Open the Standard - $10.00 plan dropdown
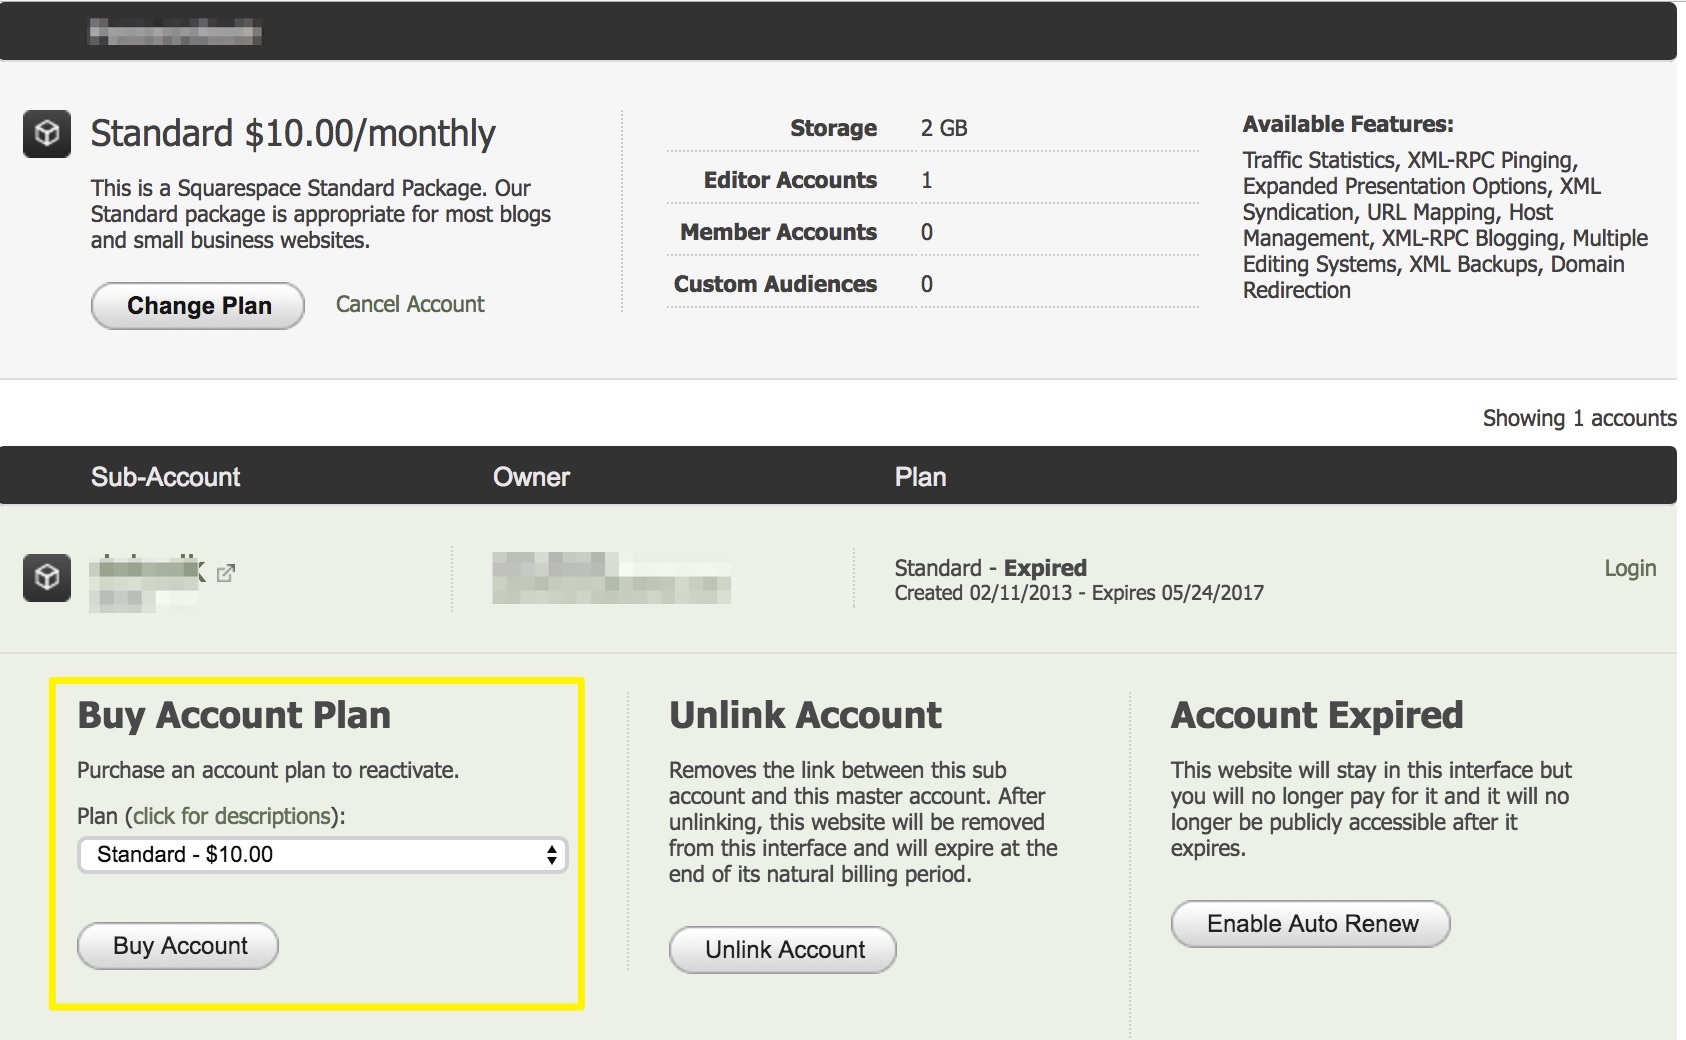The width and height of the screenshot is (1686, 1040). coord(322,855)
